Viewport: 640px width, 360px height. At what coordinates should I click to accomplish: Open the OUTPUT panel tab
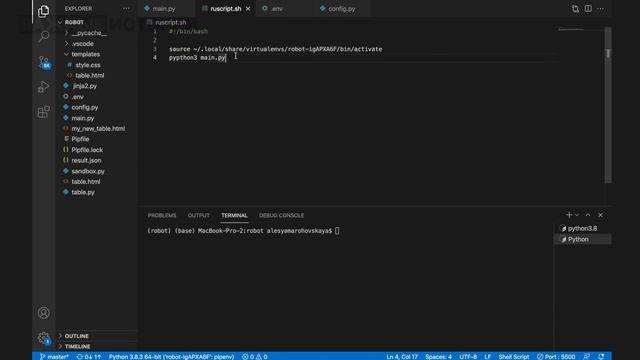pyautogui.click(x=198, y=215)
